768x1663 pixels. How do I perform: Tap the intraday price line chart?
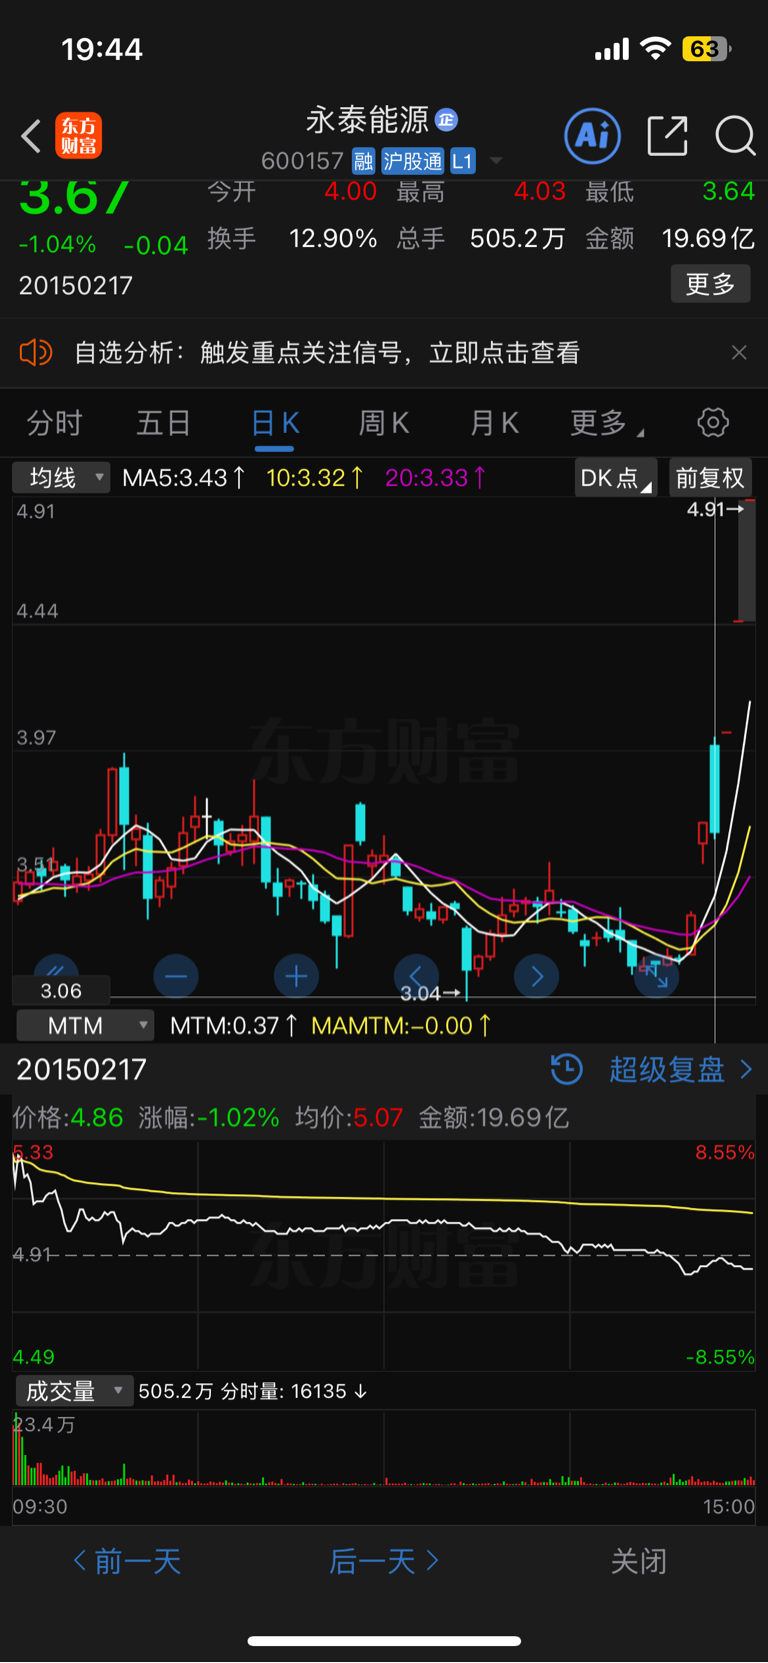tap(384, 1255)
